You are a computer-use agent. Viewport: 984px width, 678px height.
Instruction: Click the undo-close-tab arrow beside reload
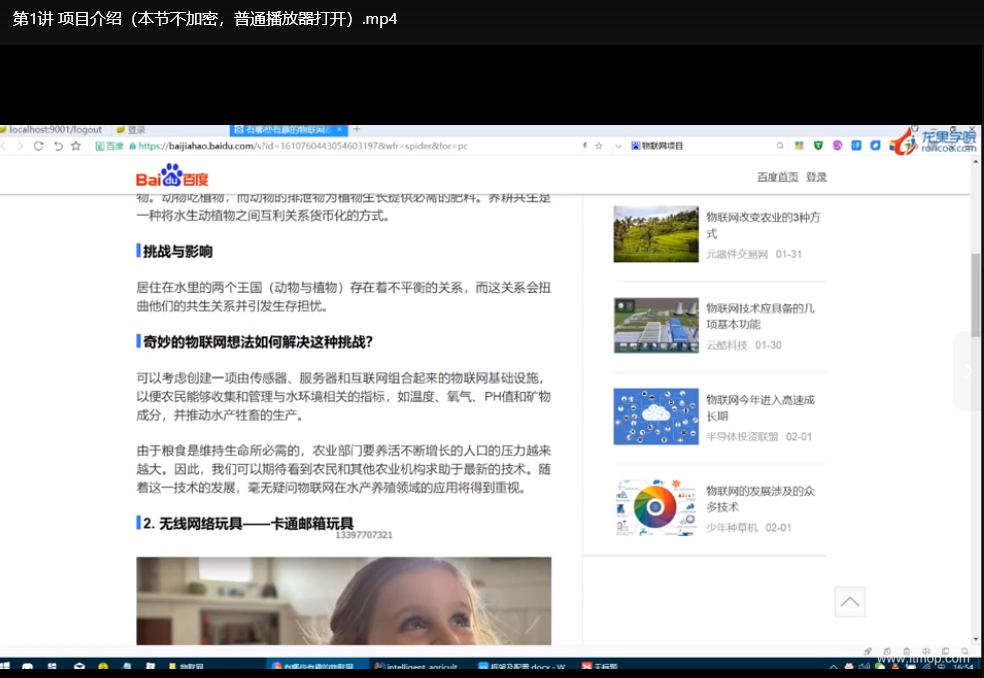click(x=58, y=146)
